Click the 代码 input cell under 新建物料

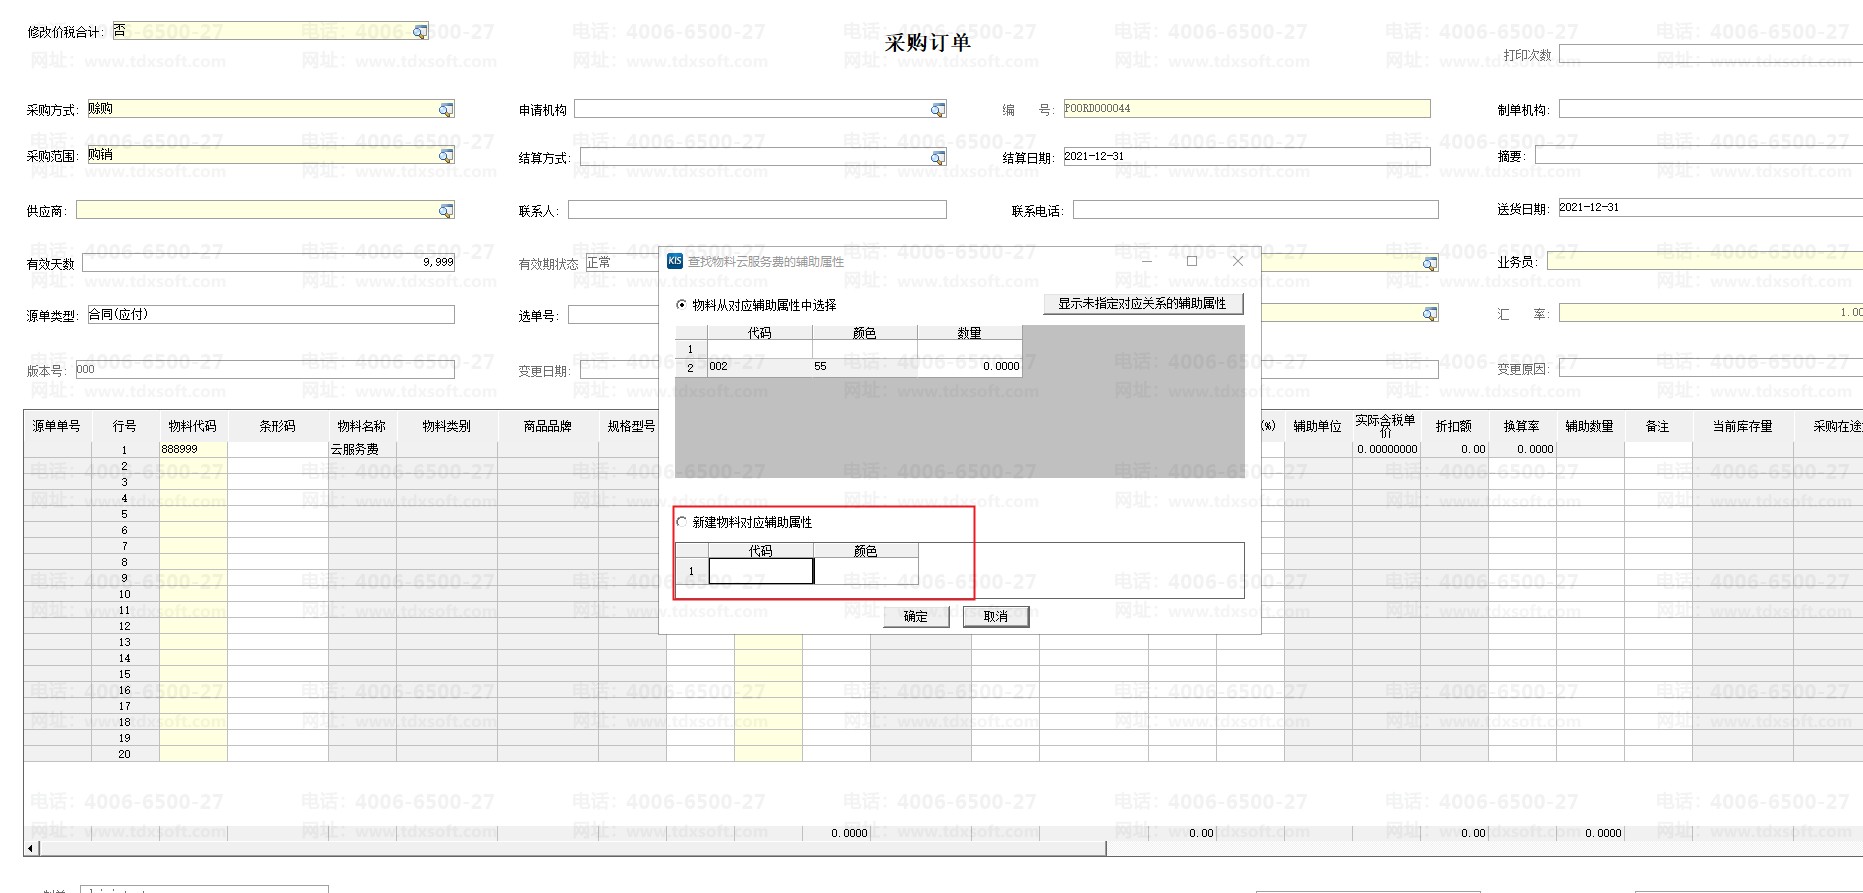[761, 571]
